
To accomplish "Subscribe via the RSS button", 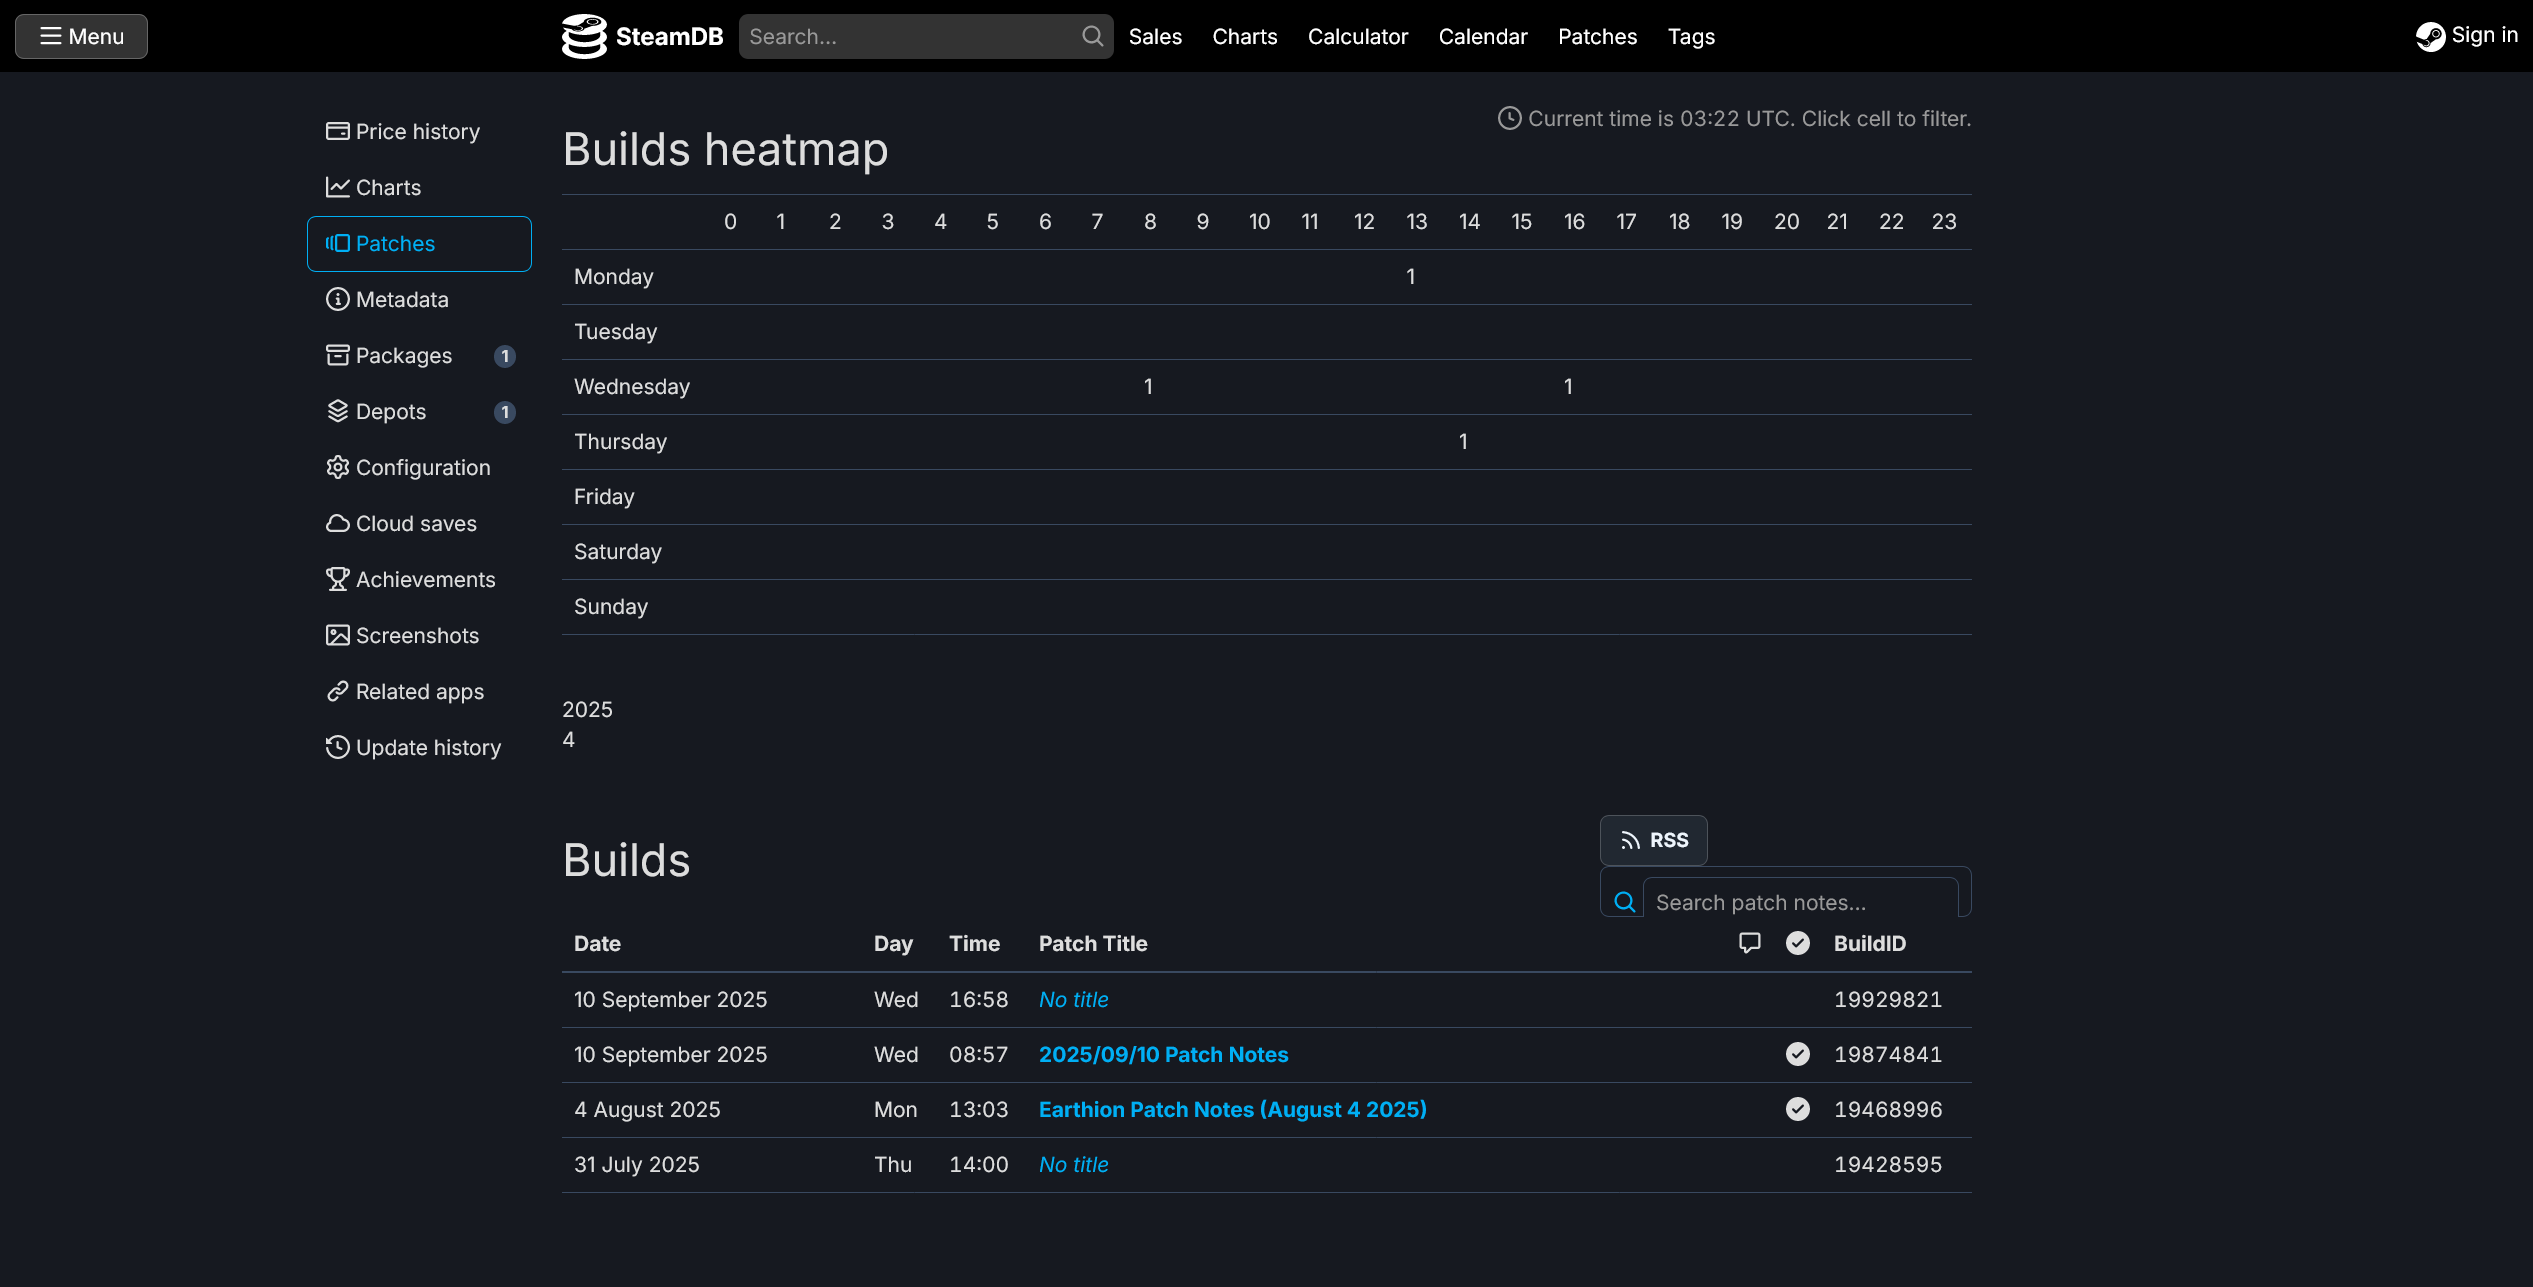I will click(1653, 841).
